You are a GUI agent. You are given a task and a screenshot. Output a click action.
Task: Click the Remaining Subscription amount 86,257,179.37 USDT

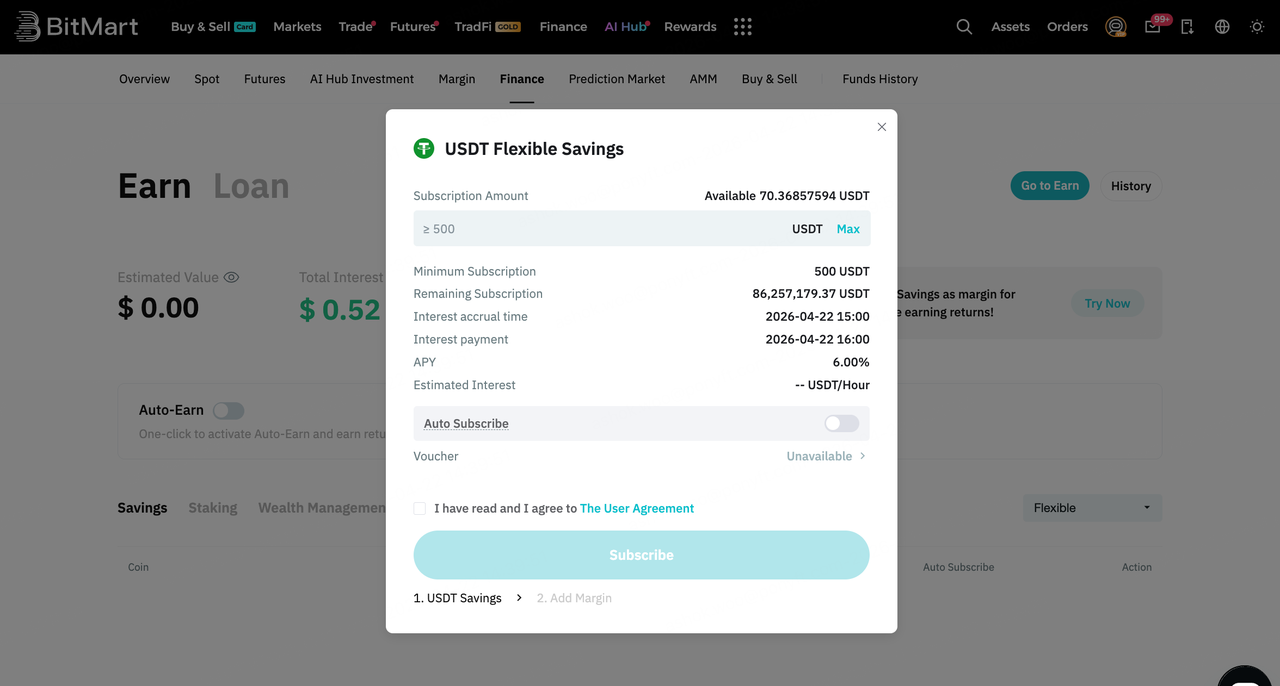click(811, 294)
